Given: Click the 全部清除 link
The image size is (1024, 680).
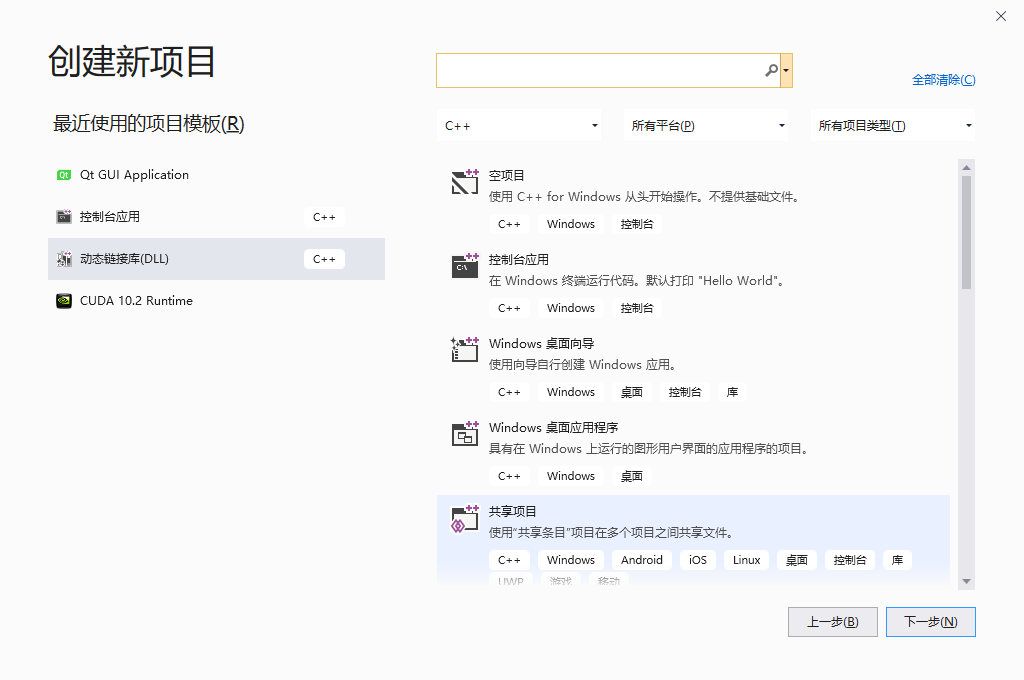Looking at the screenshot, I should 943,79.
